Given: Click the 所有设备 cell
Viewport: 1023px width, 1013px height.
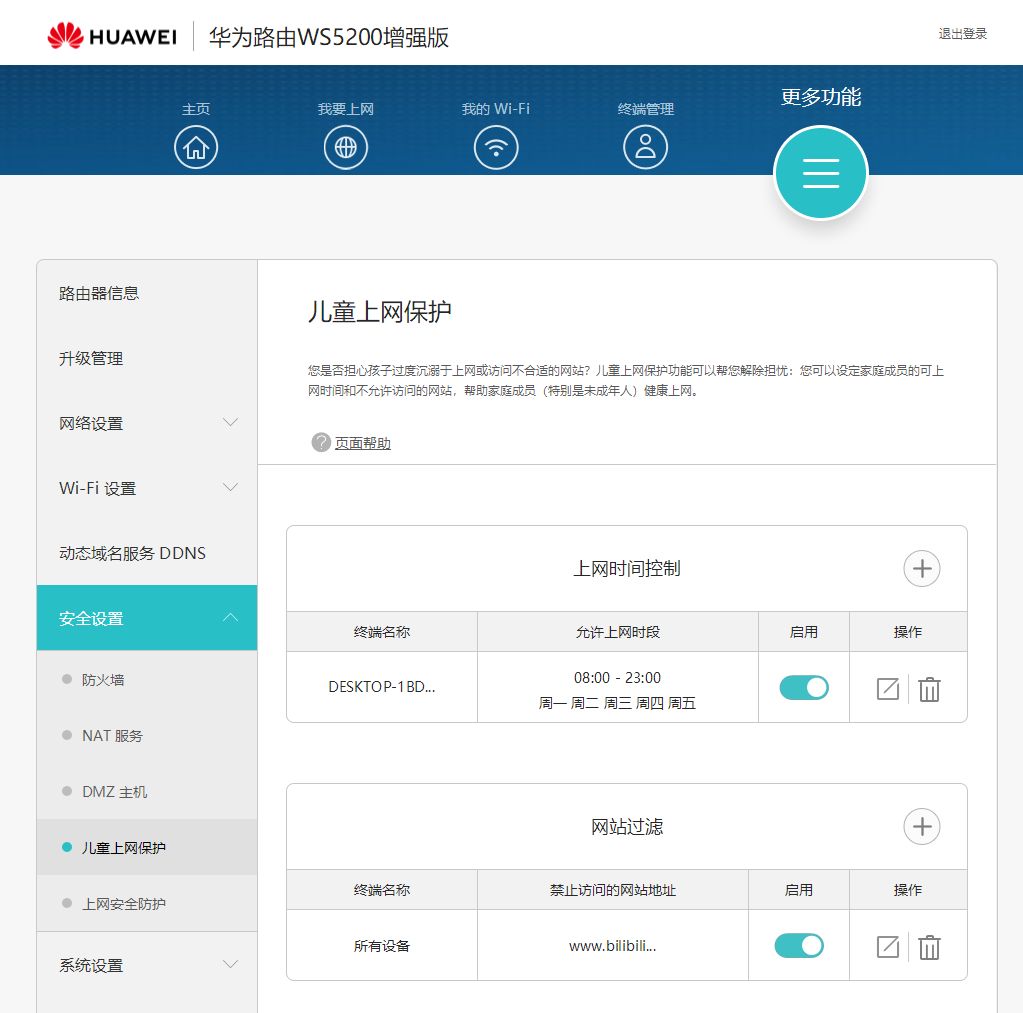Looking at the screenshot, I should 382,946.
